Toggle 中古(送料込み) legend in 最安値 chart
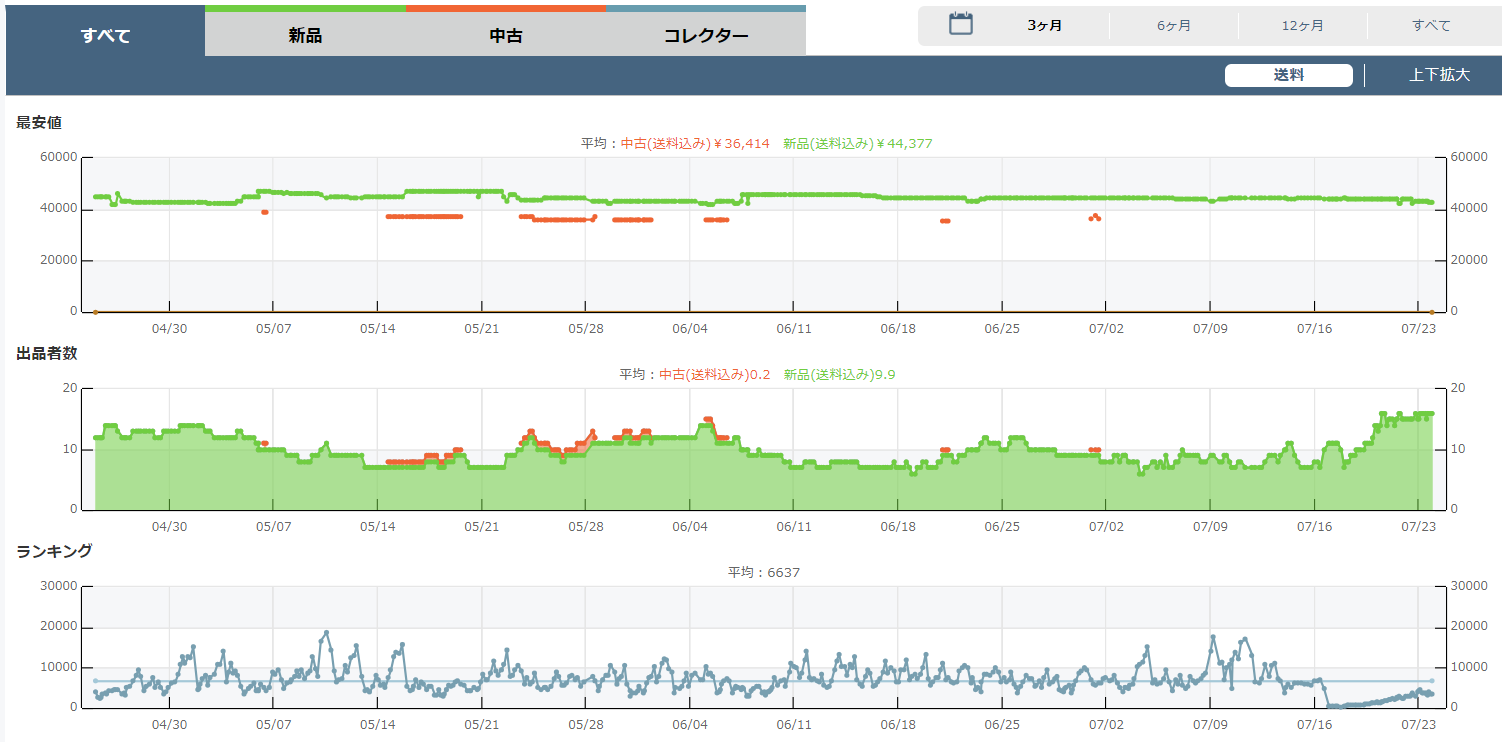 click(695, 144)
